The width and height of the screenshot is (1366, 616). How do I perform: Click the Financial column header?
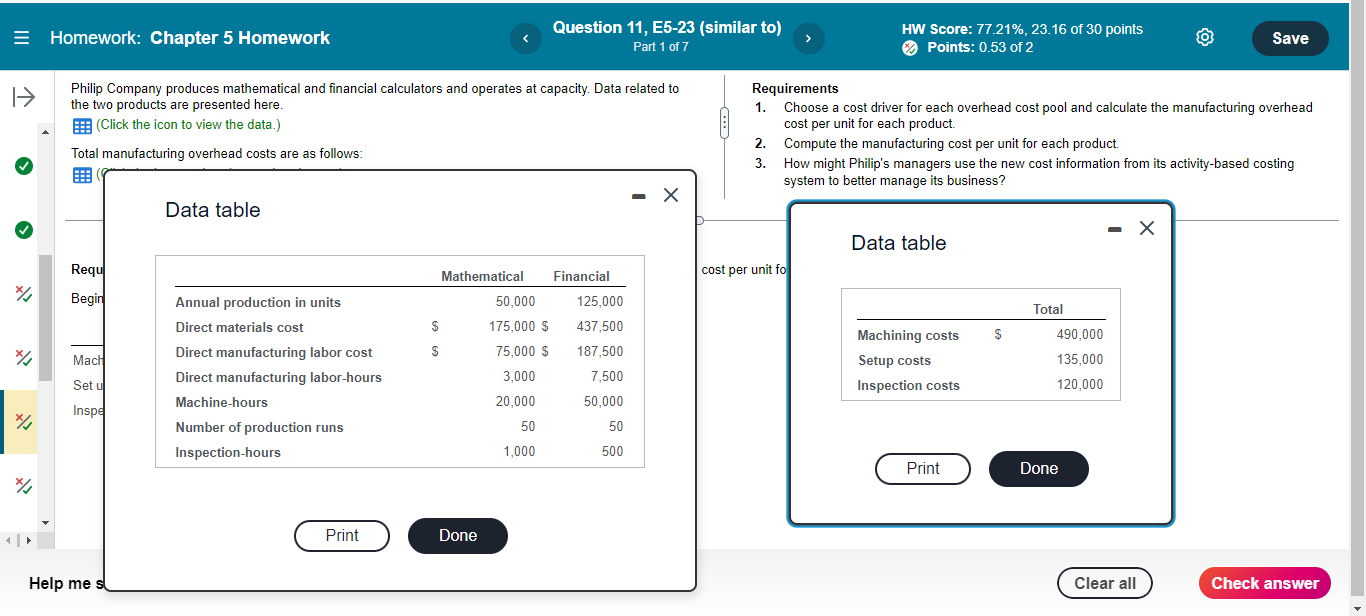(581, 276)
